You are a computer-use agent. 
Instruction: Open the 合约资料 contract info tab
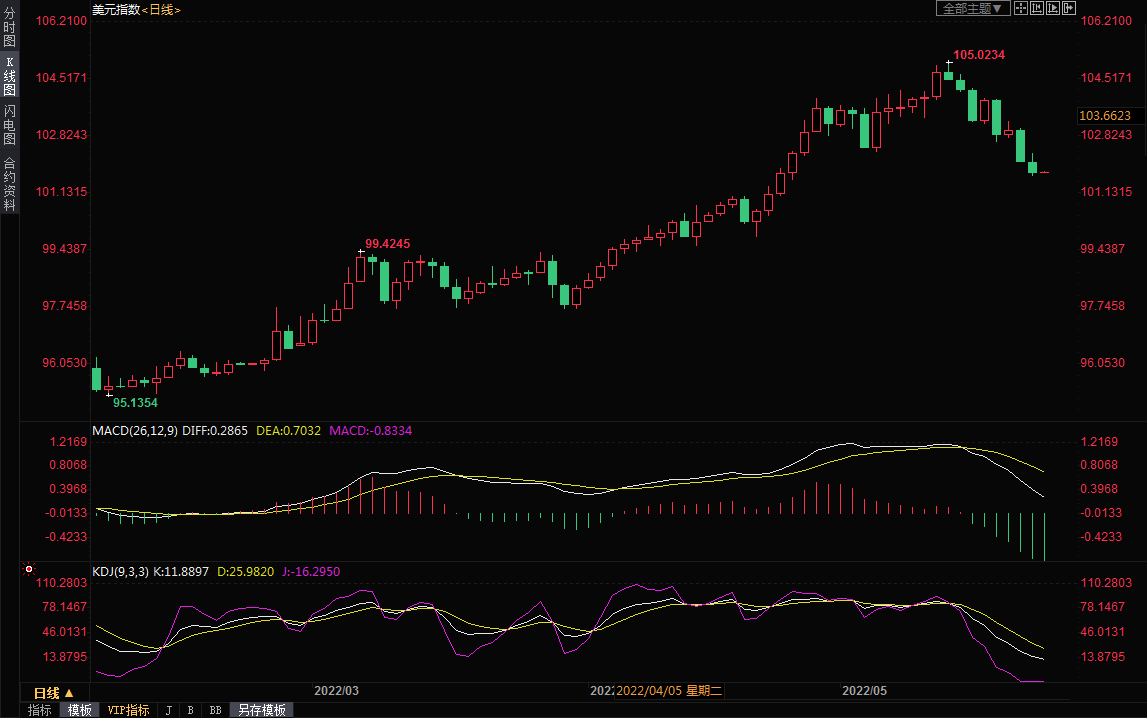coord(9,183)
